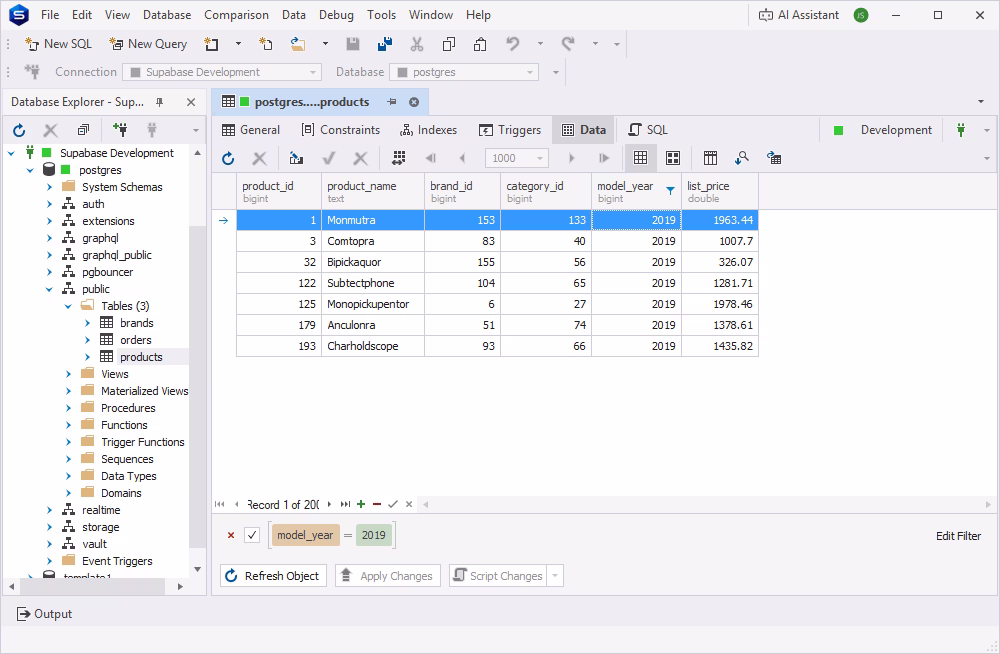Viewport: 1000px width, 654px height.
Task: Click the New Query toolbar button
Action: (x=148, y=44)
